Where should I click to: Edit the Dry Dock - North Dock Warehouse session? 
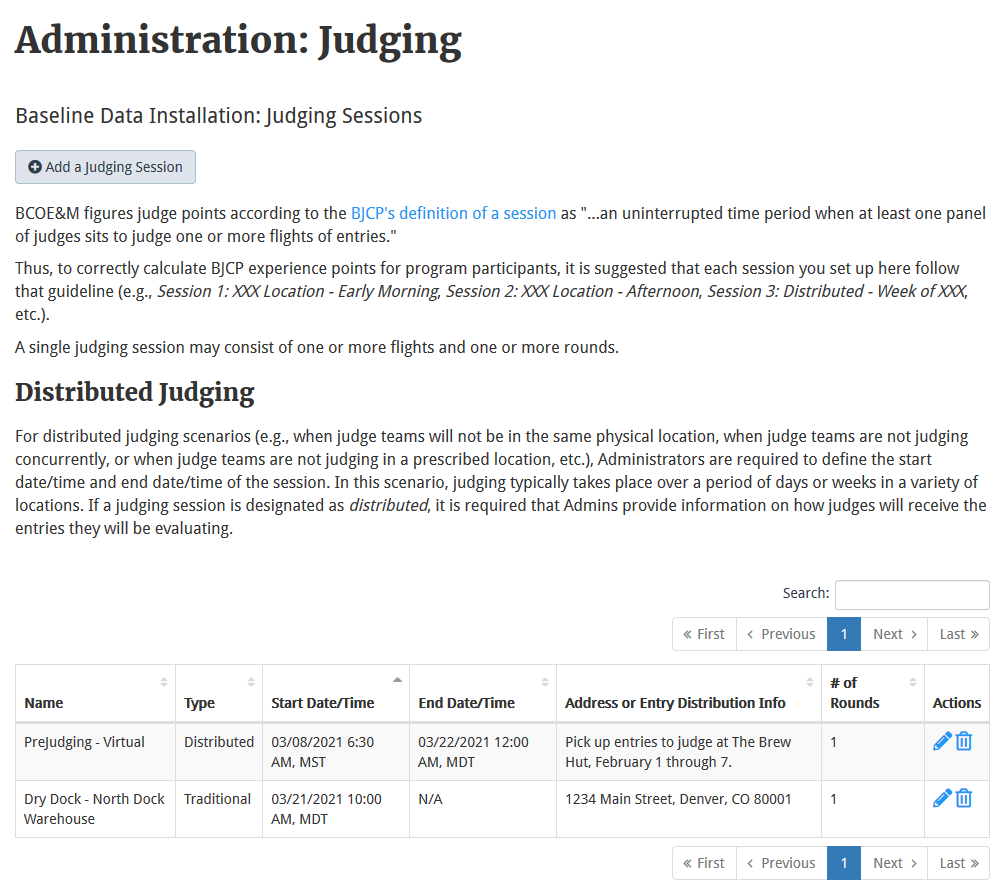pyautogui.click(x=941, y=797)
